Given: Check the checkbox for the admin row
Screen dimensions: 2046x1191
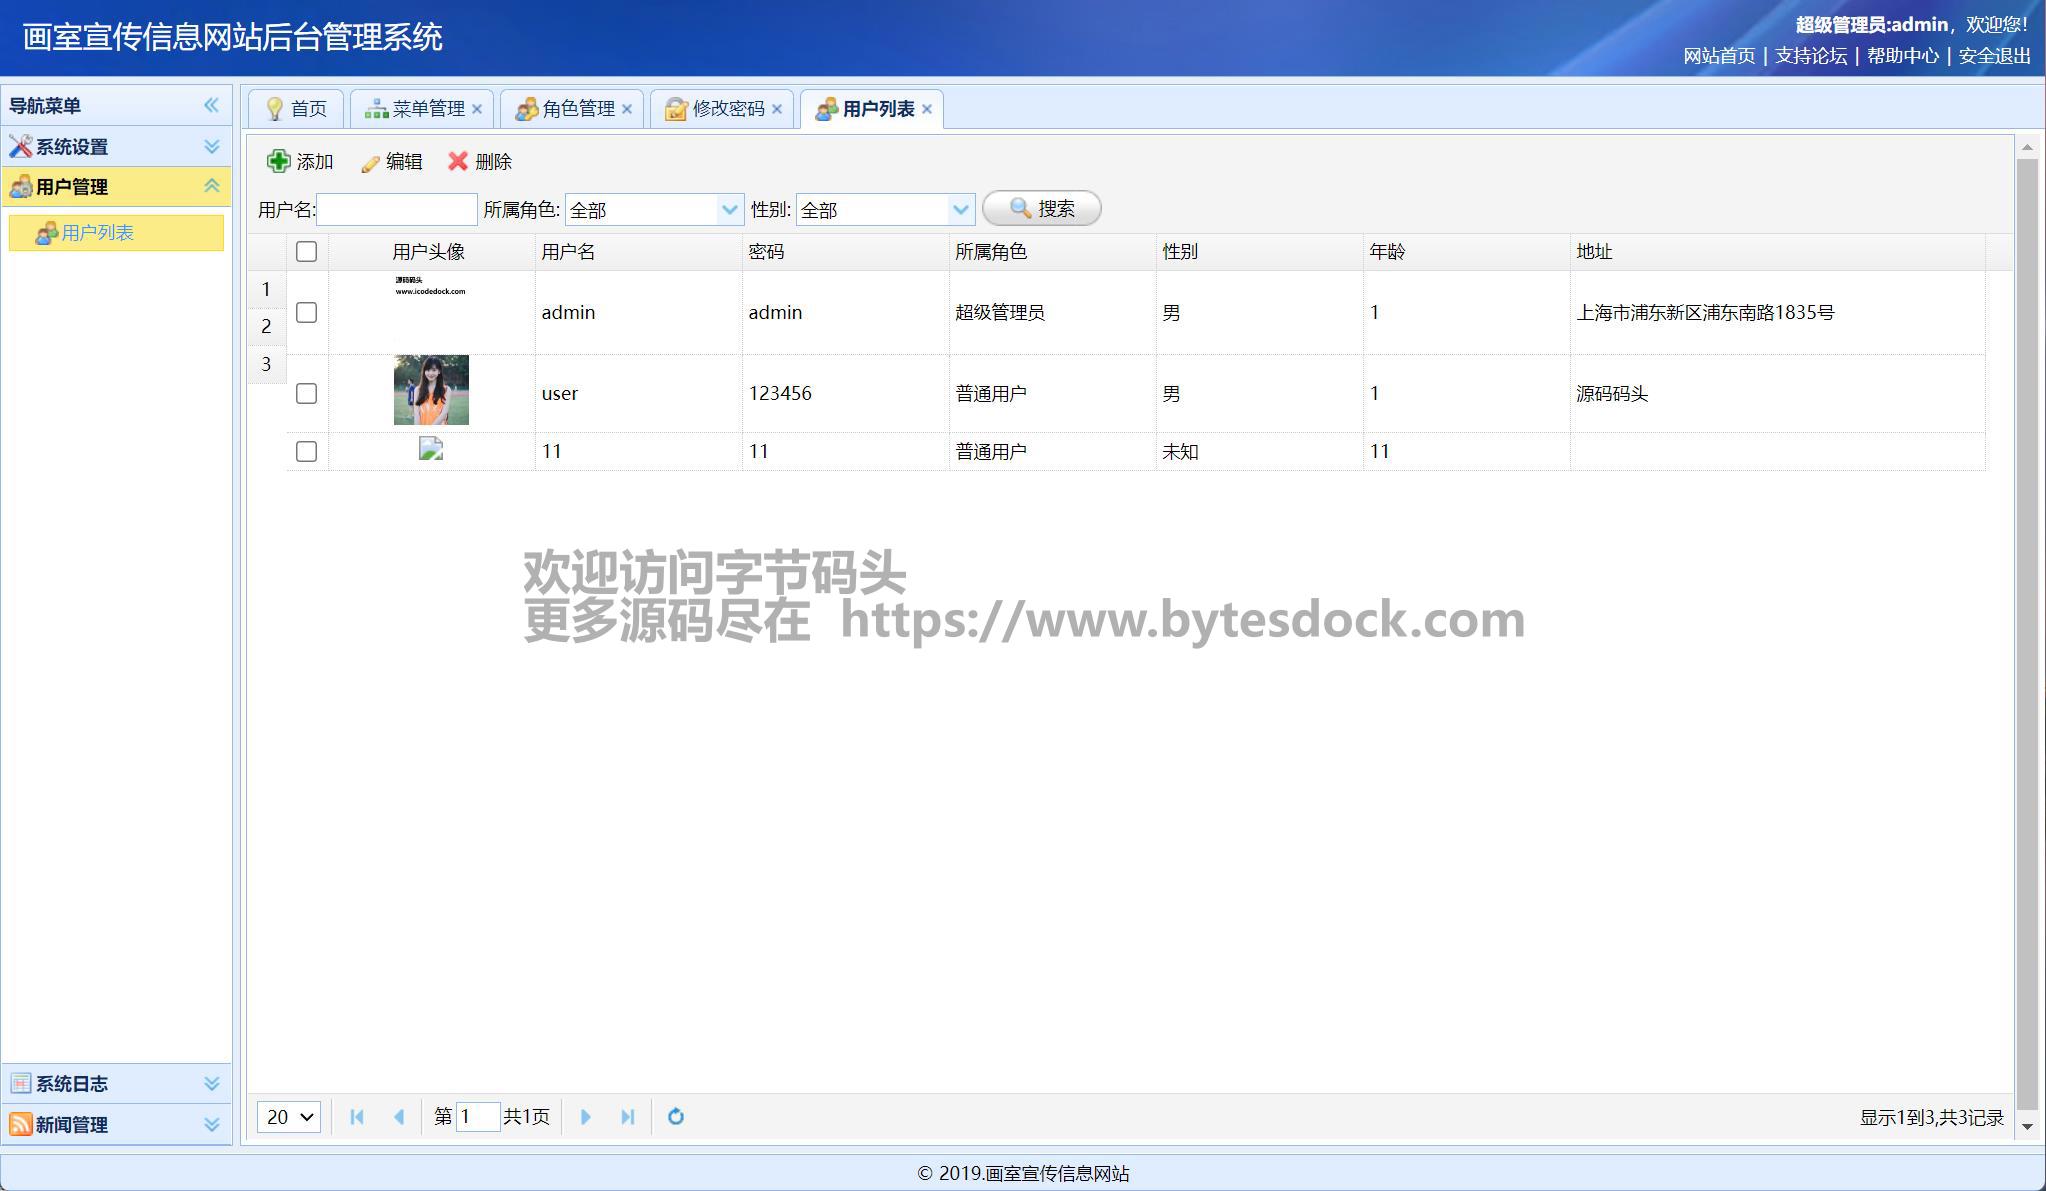Looking at the screenshot, I should 307,312.
